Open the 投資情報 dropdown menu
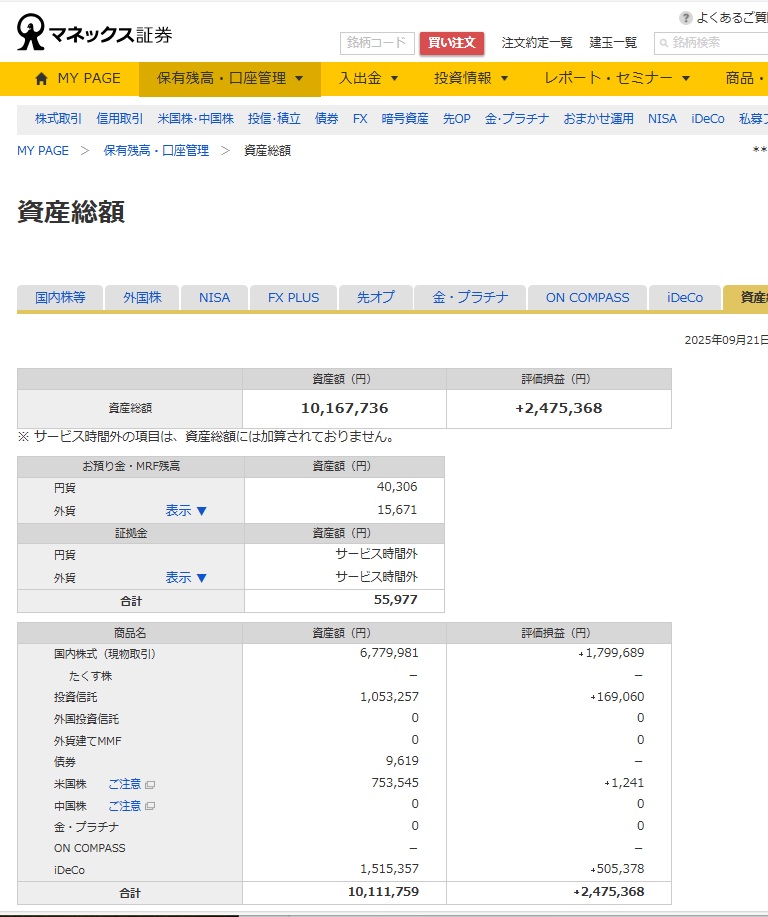 (x=471, y=78)
